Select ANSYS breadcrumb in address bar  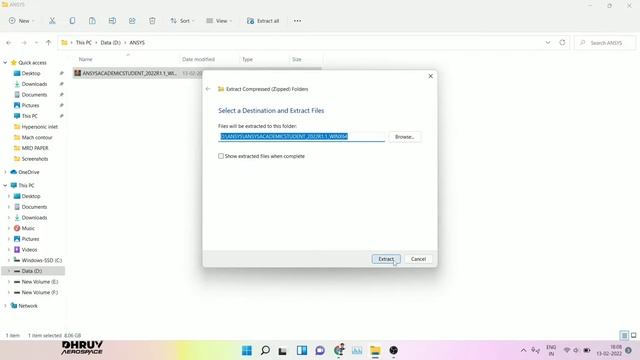click(137, 42)
